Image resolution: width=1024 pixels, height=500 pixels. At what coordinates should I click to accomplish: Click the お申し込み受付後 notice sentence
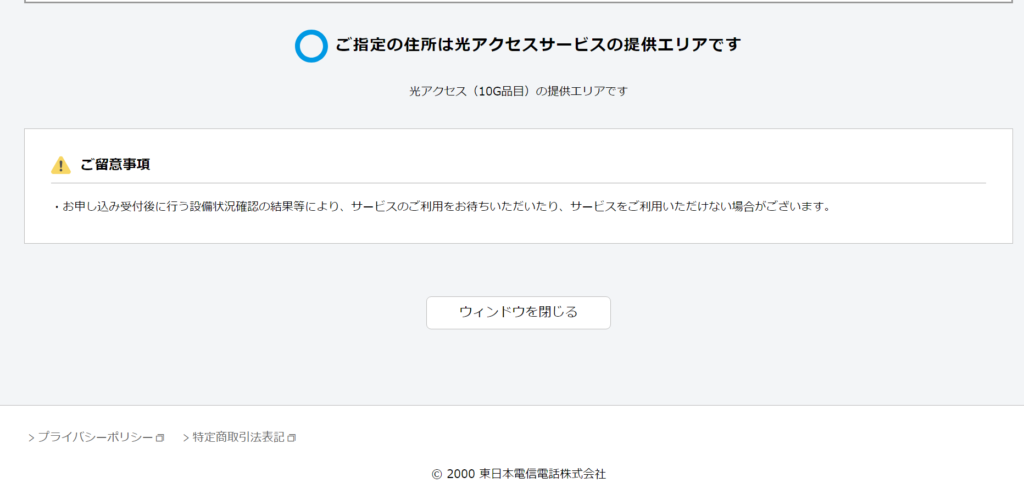442,207
